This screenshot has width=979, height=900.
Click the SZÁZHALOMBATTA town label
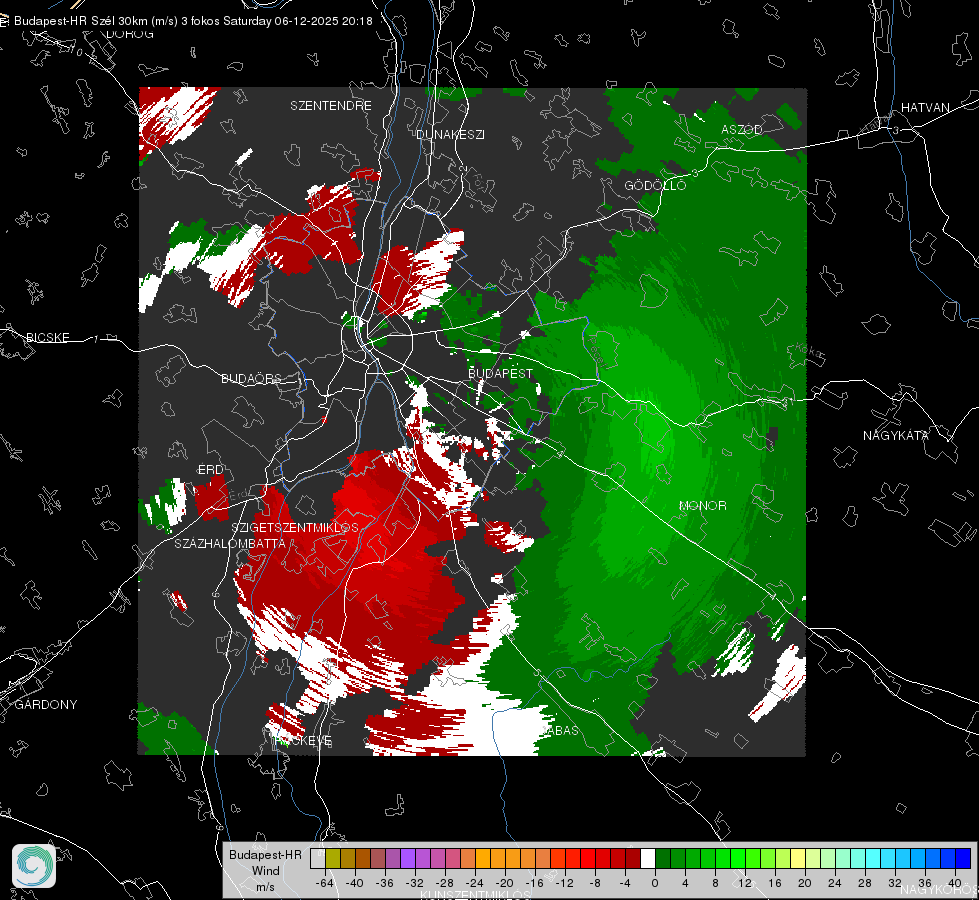point(230,543)
